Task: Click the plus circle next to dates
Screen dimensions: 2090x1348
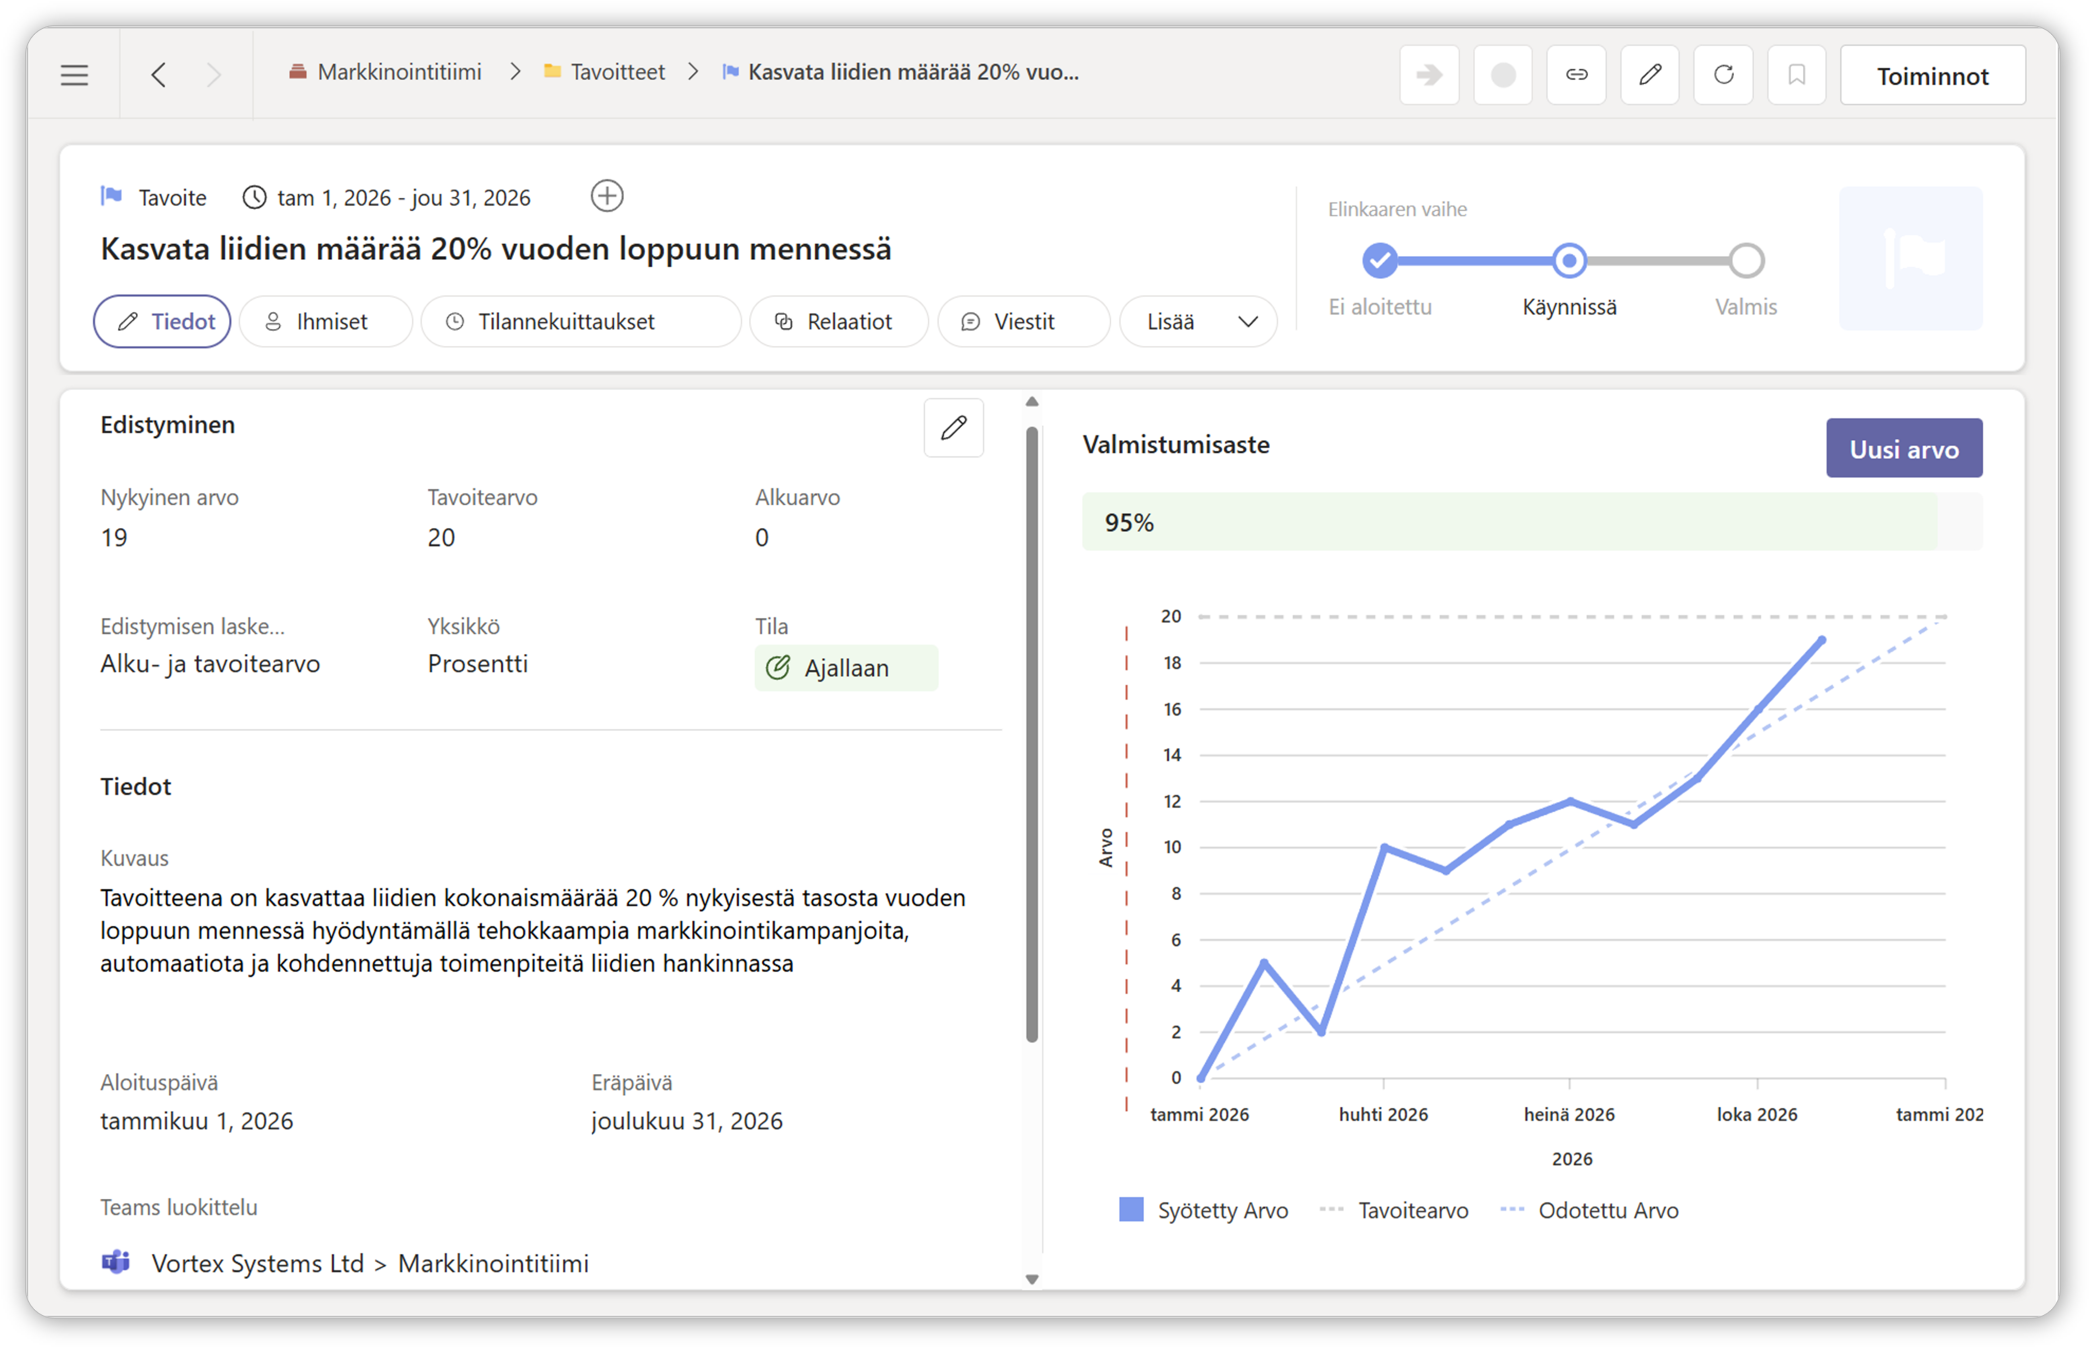Action: coord(607,196)
